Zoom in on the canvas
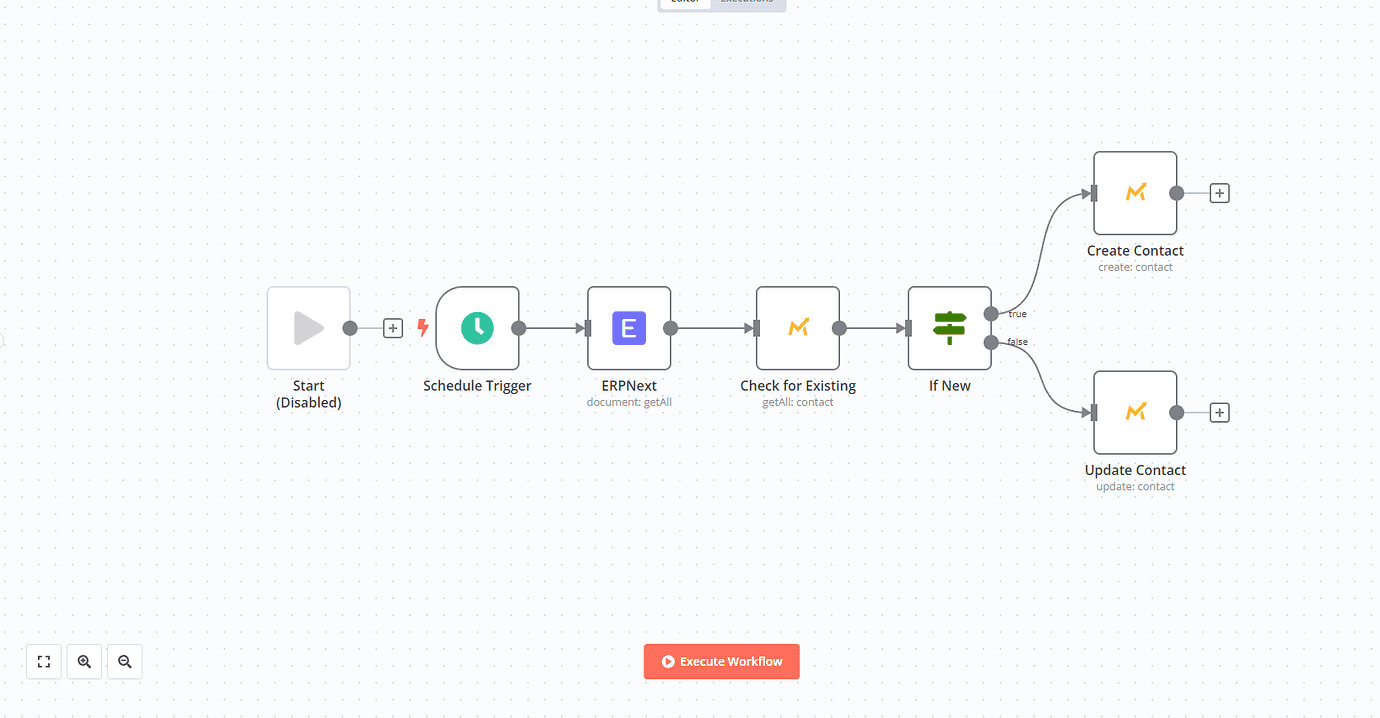Viewport: 1380px width, 718px height. [x=84, y=661]
